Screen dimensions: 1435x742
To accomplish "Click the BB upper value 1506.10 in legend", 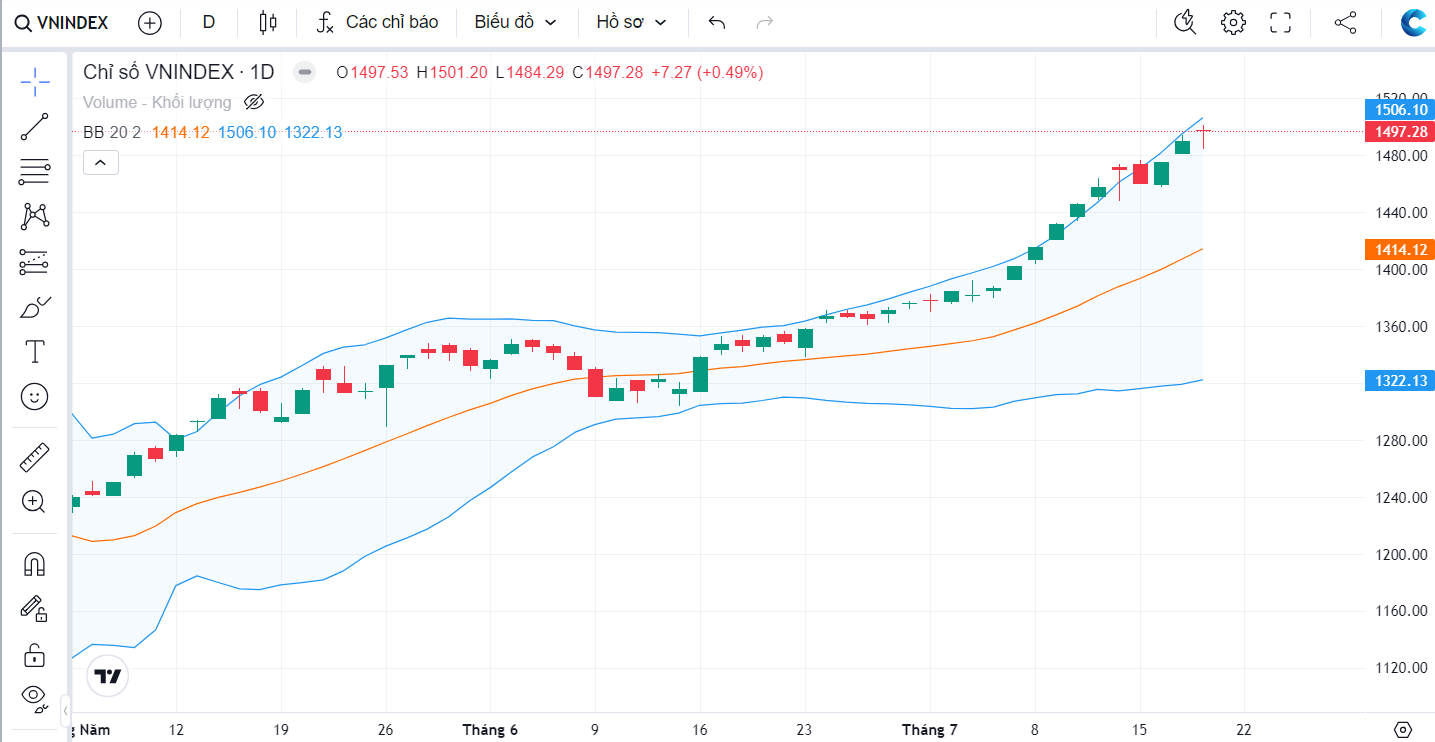I will pyautogui.click(x=247, y=132).
